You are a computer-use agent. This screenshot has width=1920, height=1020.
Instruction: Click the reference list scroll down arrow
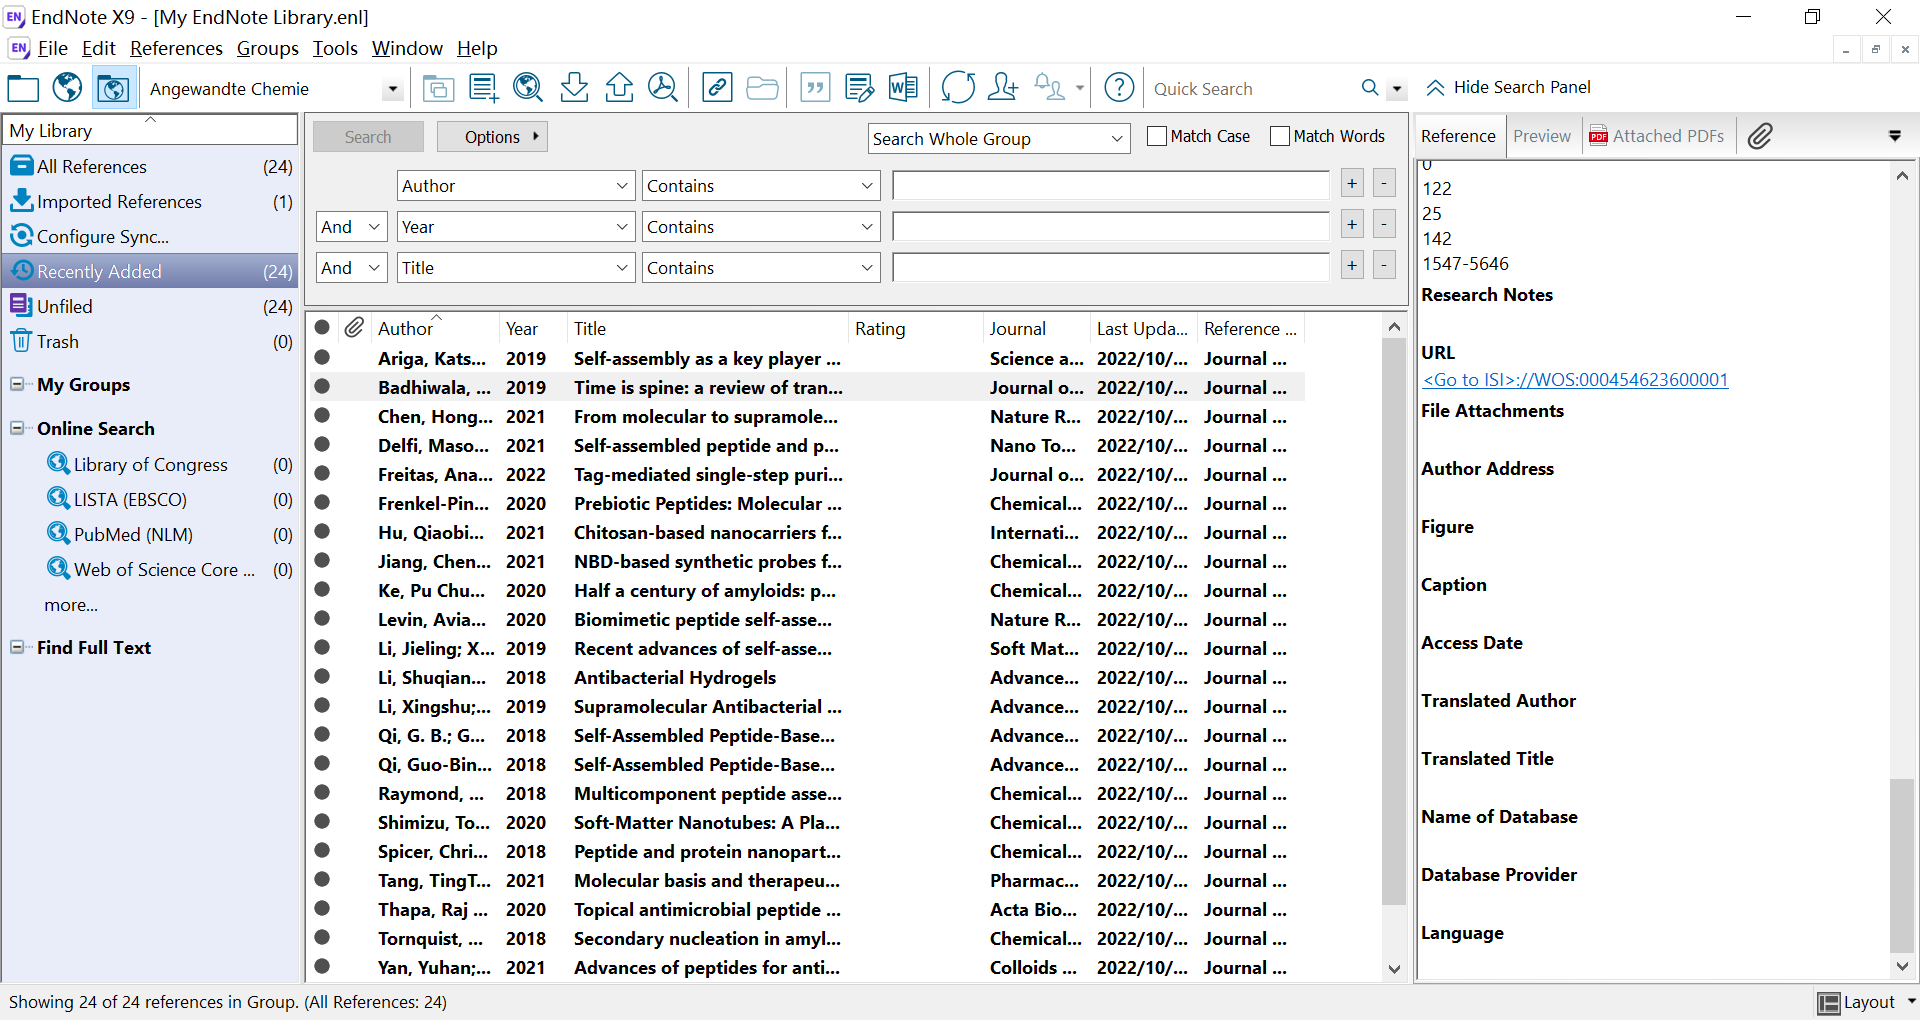pyautogui.click(x=1394, y=969)
